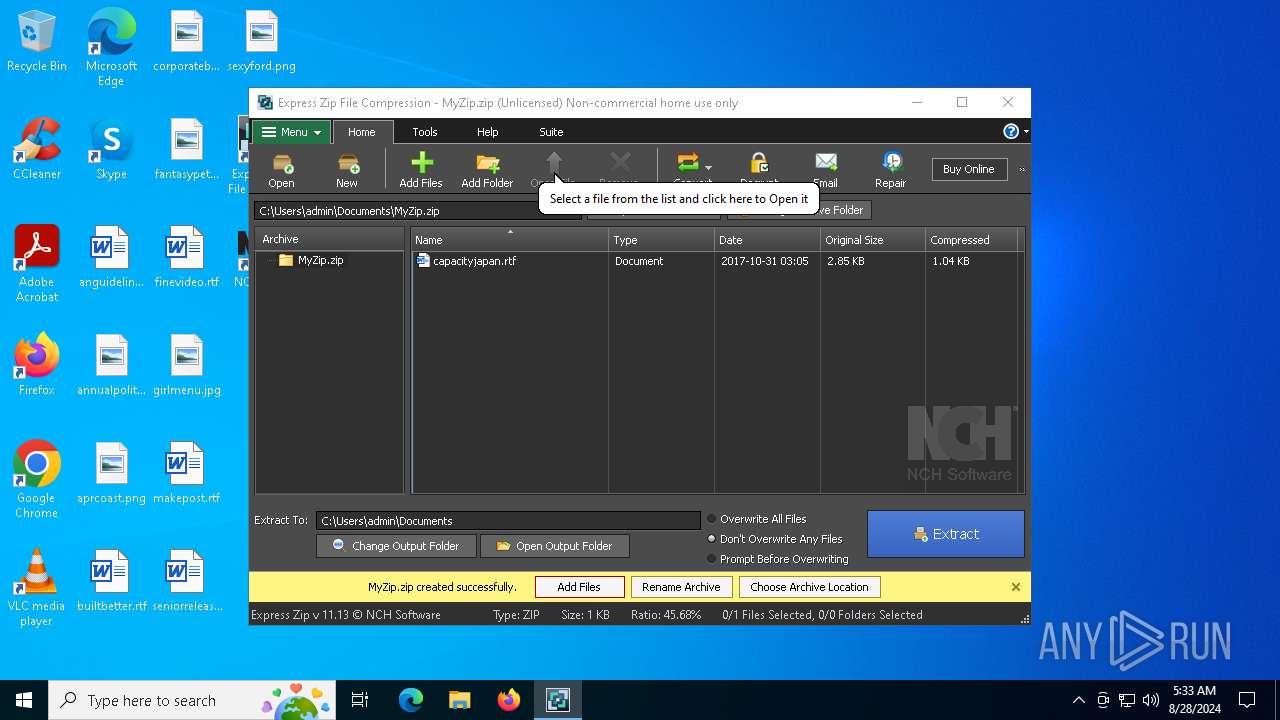Click the Add Folder toolbar icon

tap(487, 169)
